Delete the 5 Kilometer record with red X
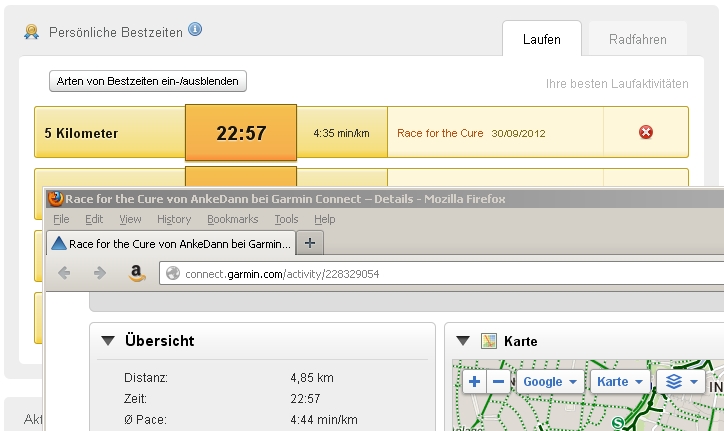This screenshot has height=431, width=724. tap(645, 132)
